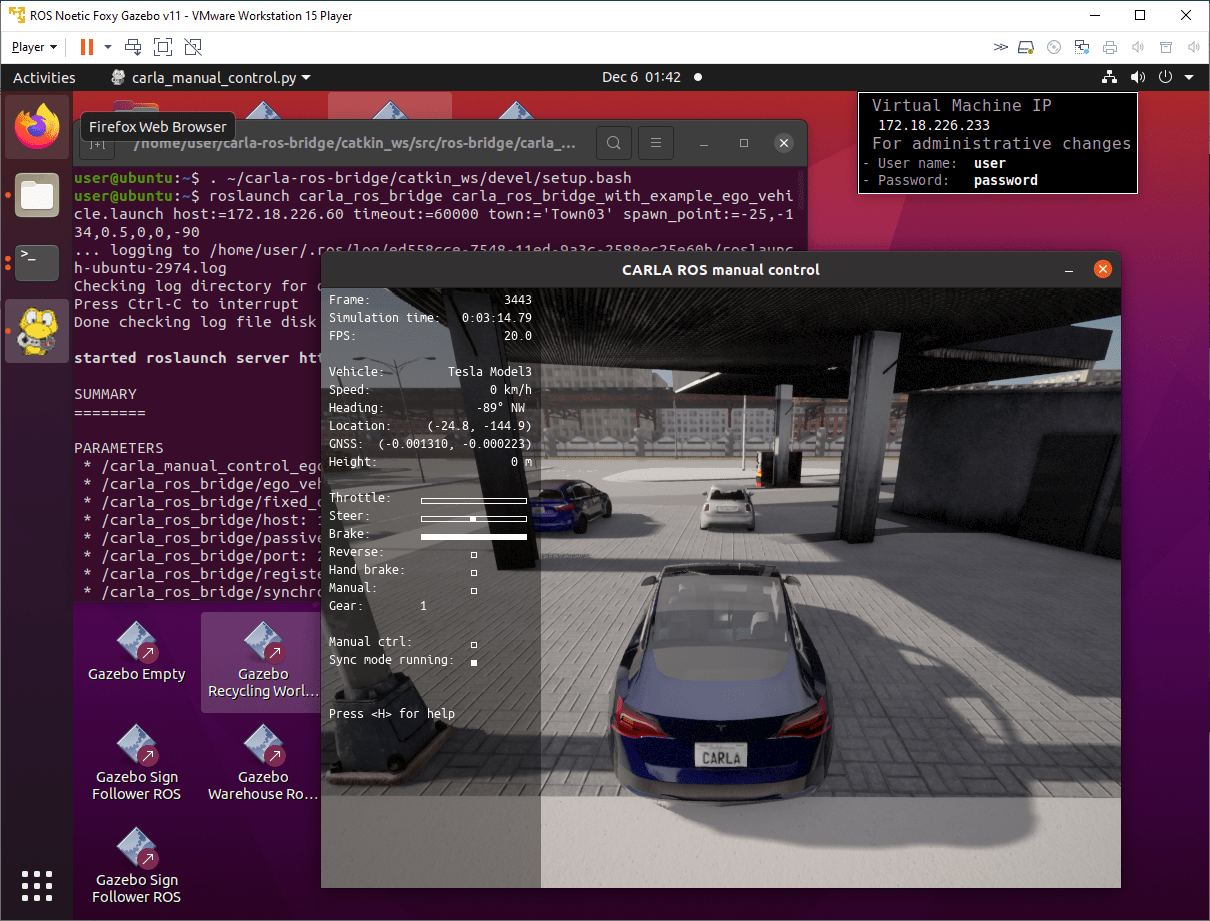Viewport: 1210px width, 921px height.
Task: Expand the Ubuntu system menu arrow
Action: coord(1189,77)
